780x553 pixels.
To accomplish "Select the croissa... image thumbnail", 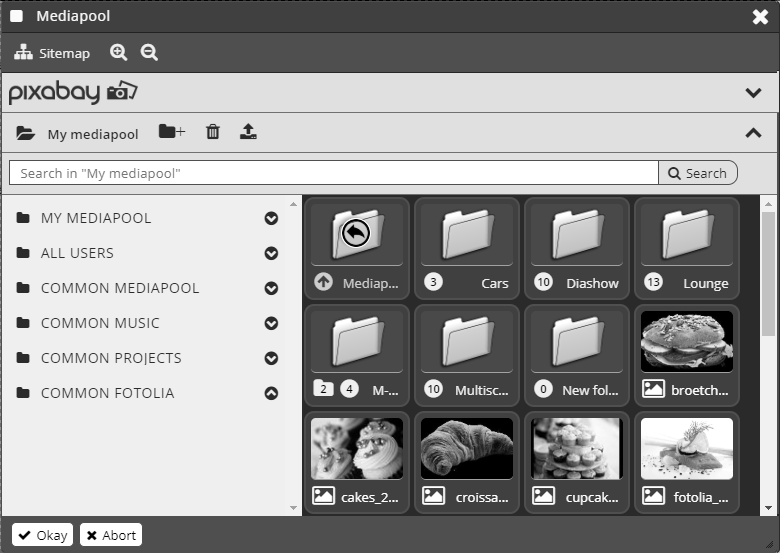I will point(467,449).
